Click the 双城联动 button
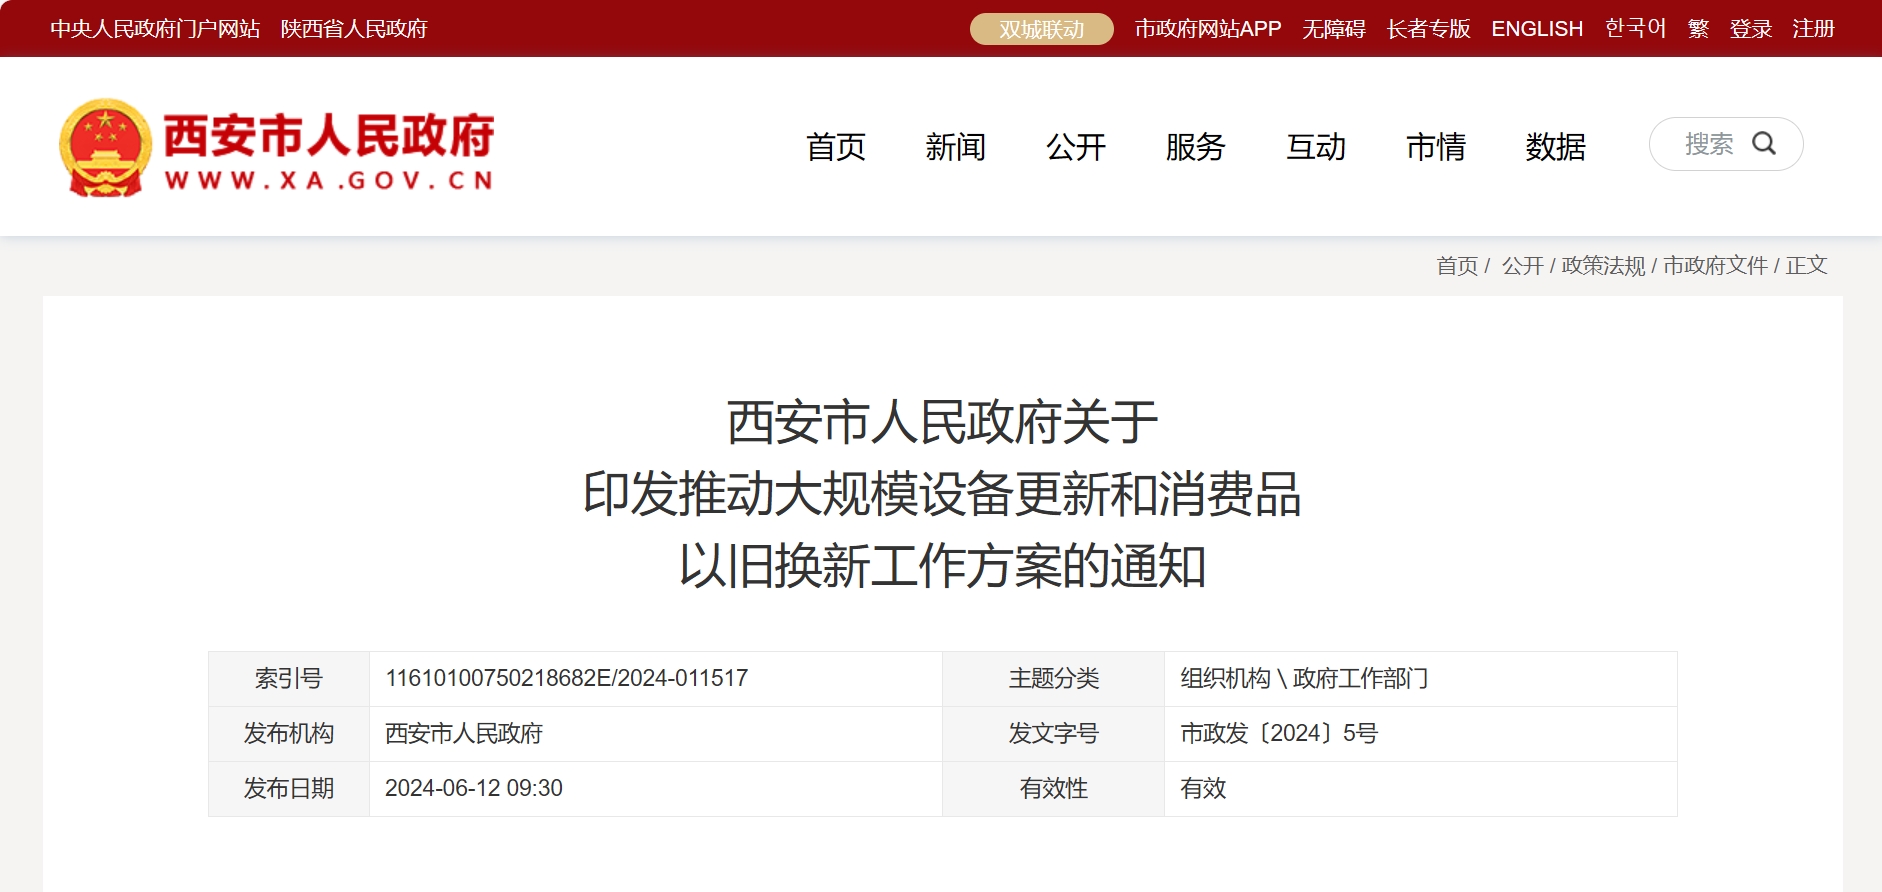 1041,29
